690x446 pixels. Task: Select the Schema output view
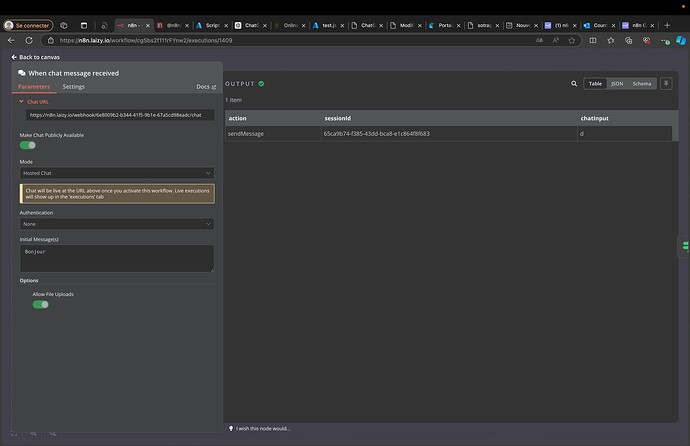tap(642, 84)
